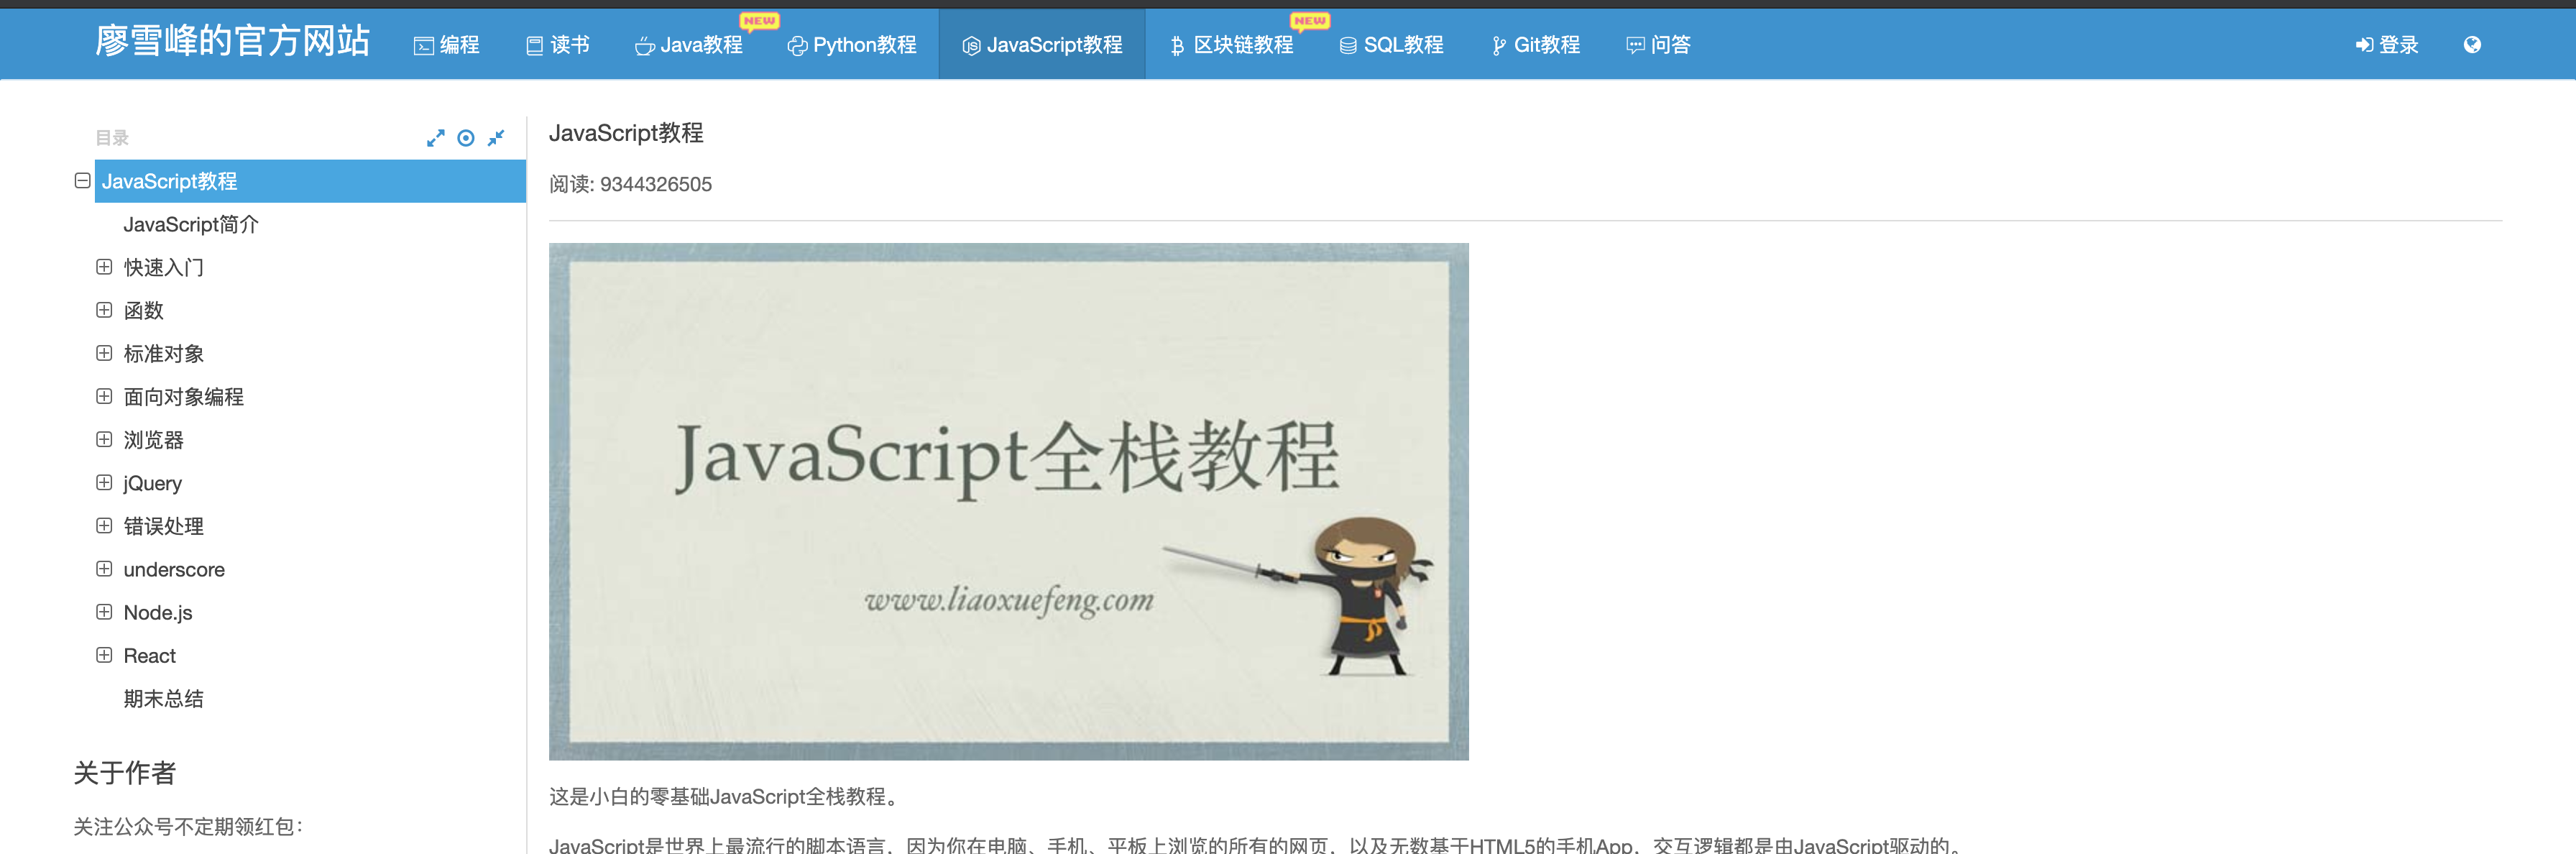Click the JavaScript全栈教程 banner image
The image size is (2576, 854).
click(x=1008, y=501)
